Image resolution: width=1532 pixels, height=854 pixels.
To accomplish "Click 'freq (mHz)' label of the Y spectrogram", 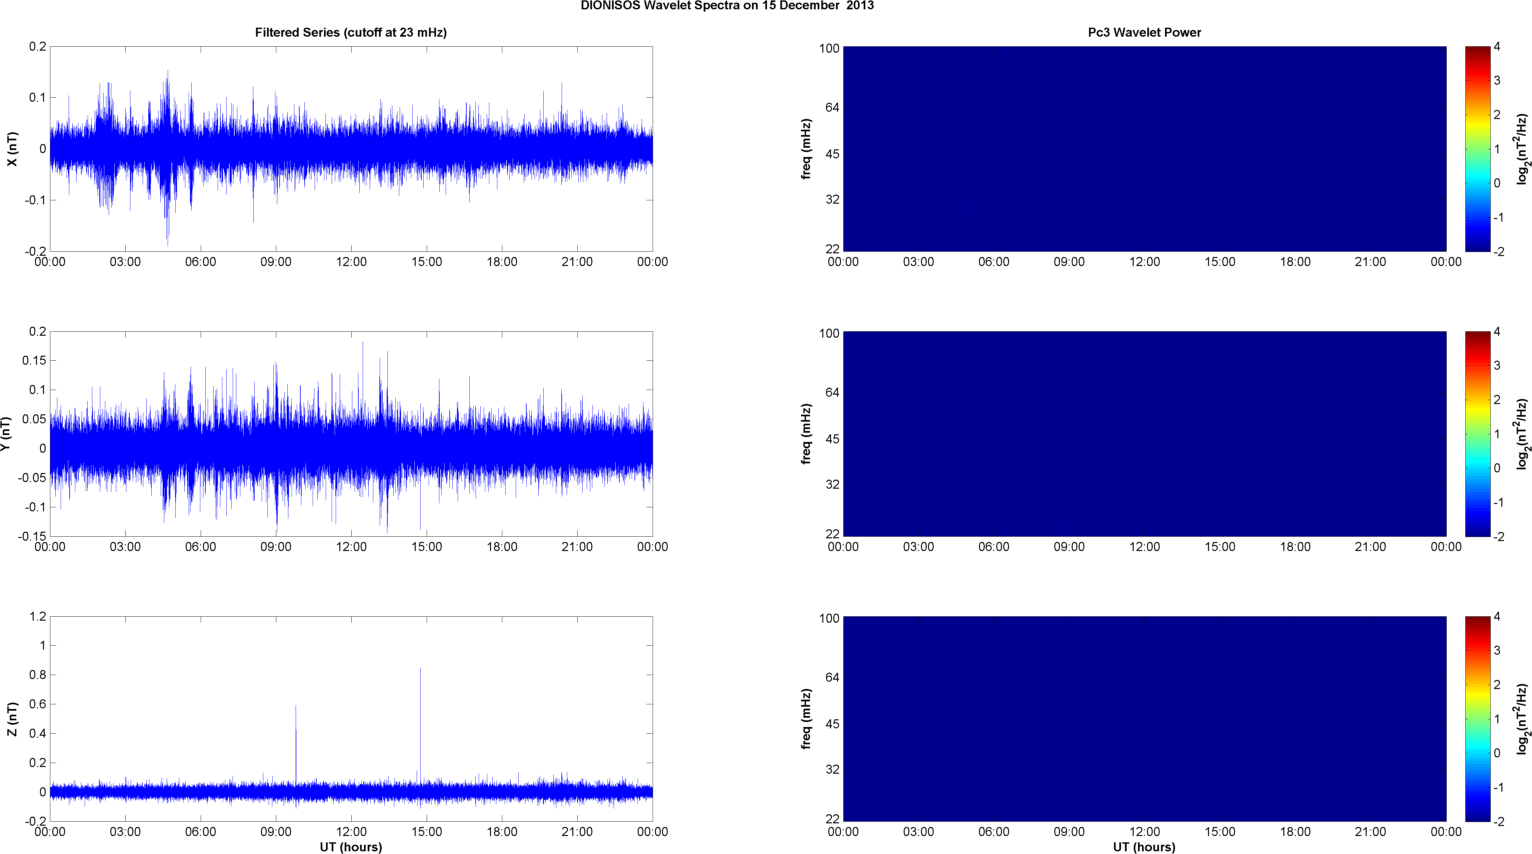I will click(x=806, y=434).
